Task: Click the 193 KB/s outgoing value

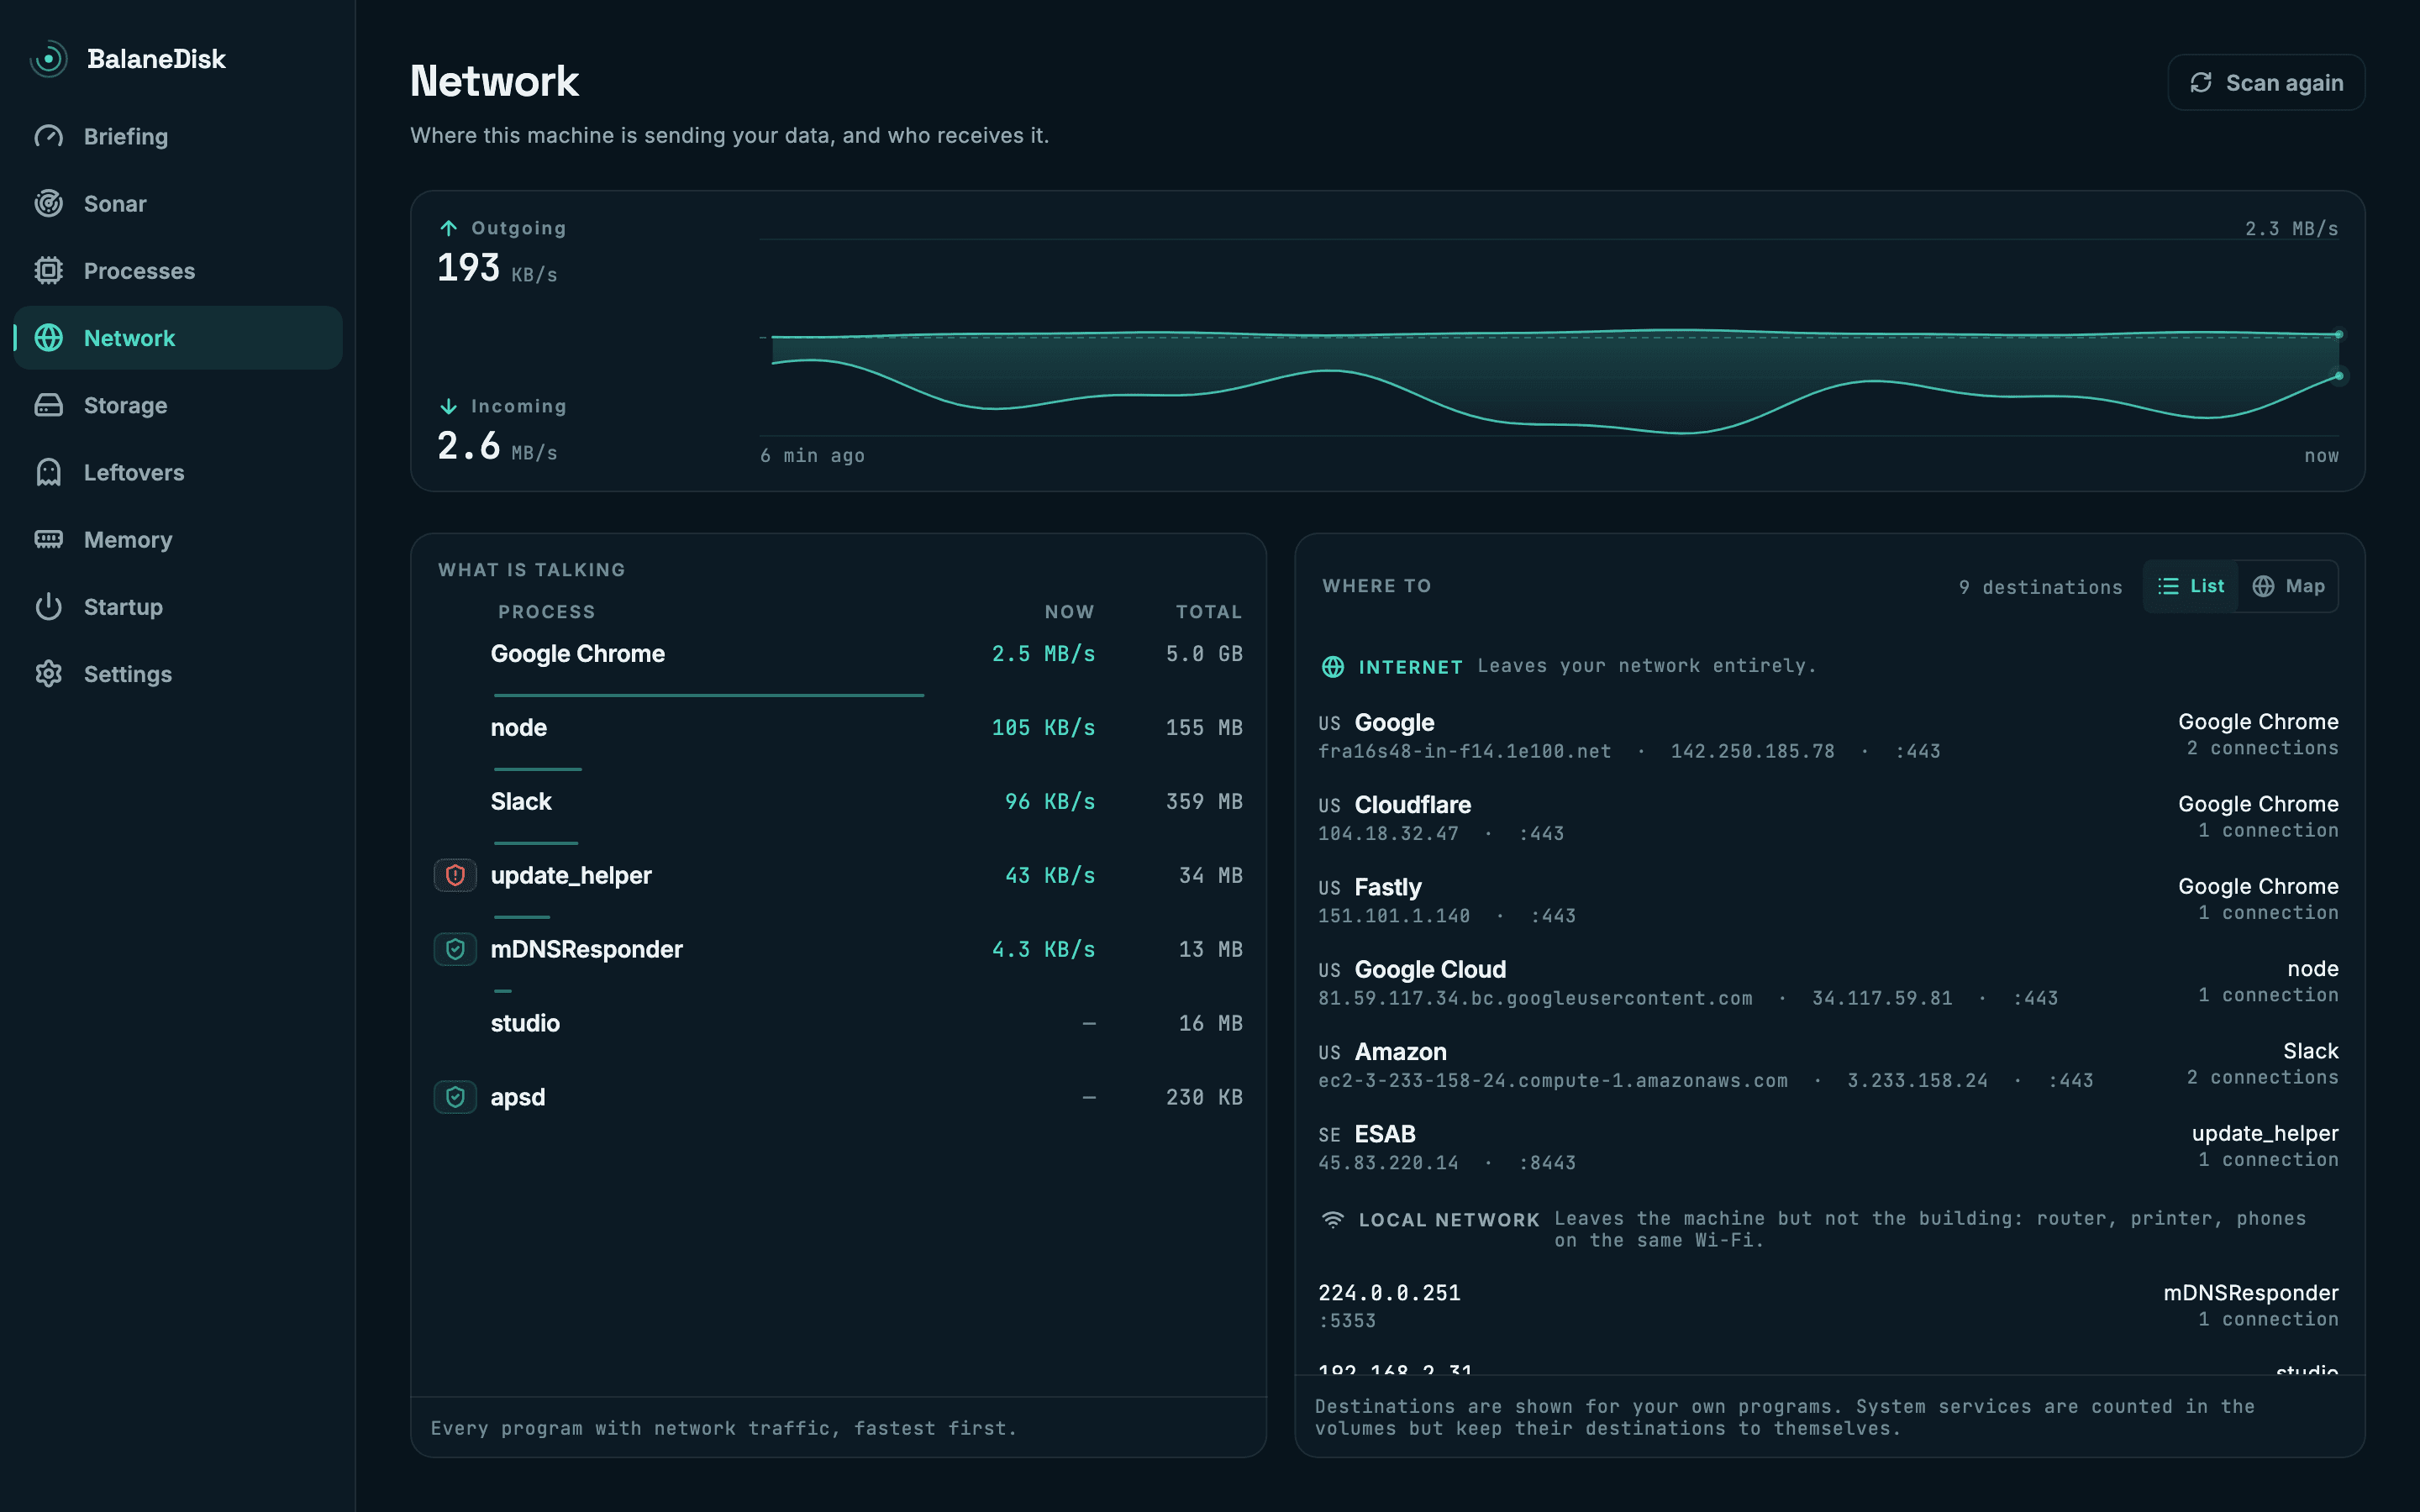Action: tap(497, 268)
